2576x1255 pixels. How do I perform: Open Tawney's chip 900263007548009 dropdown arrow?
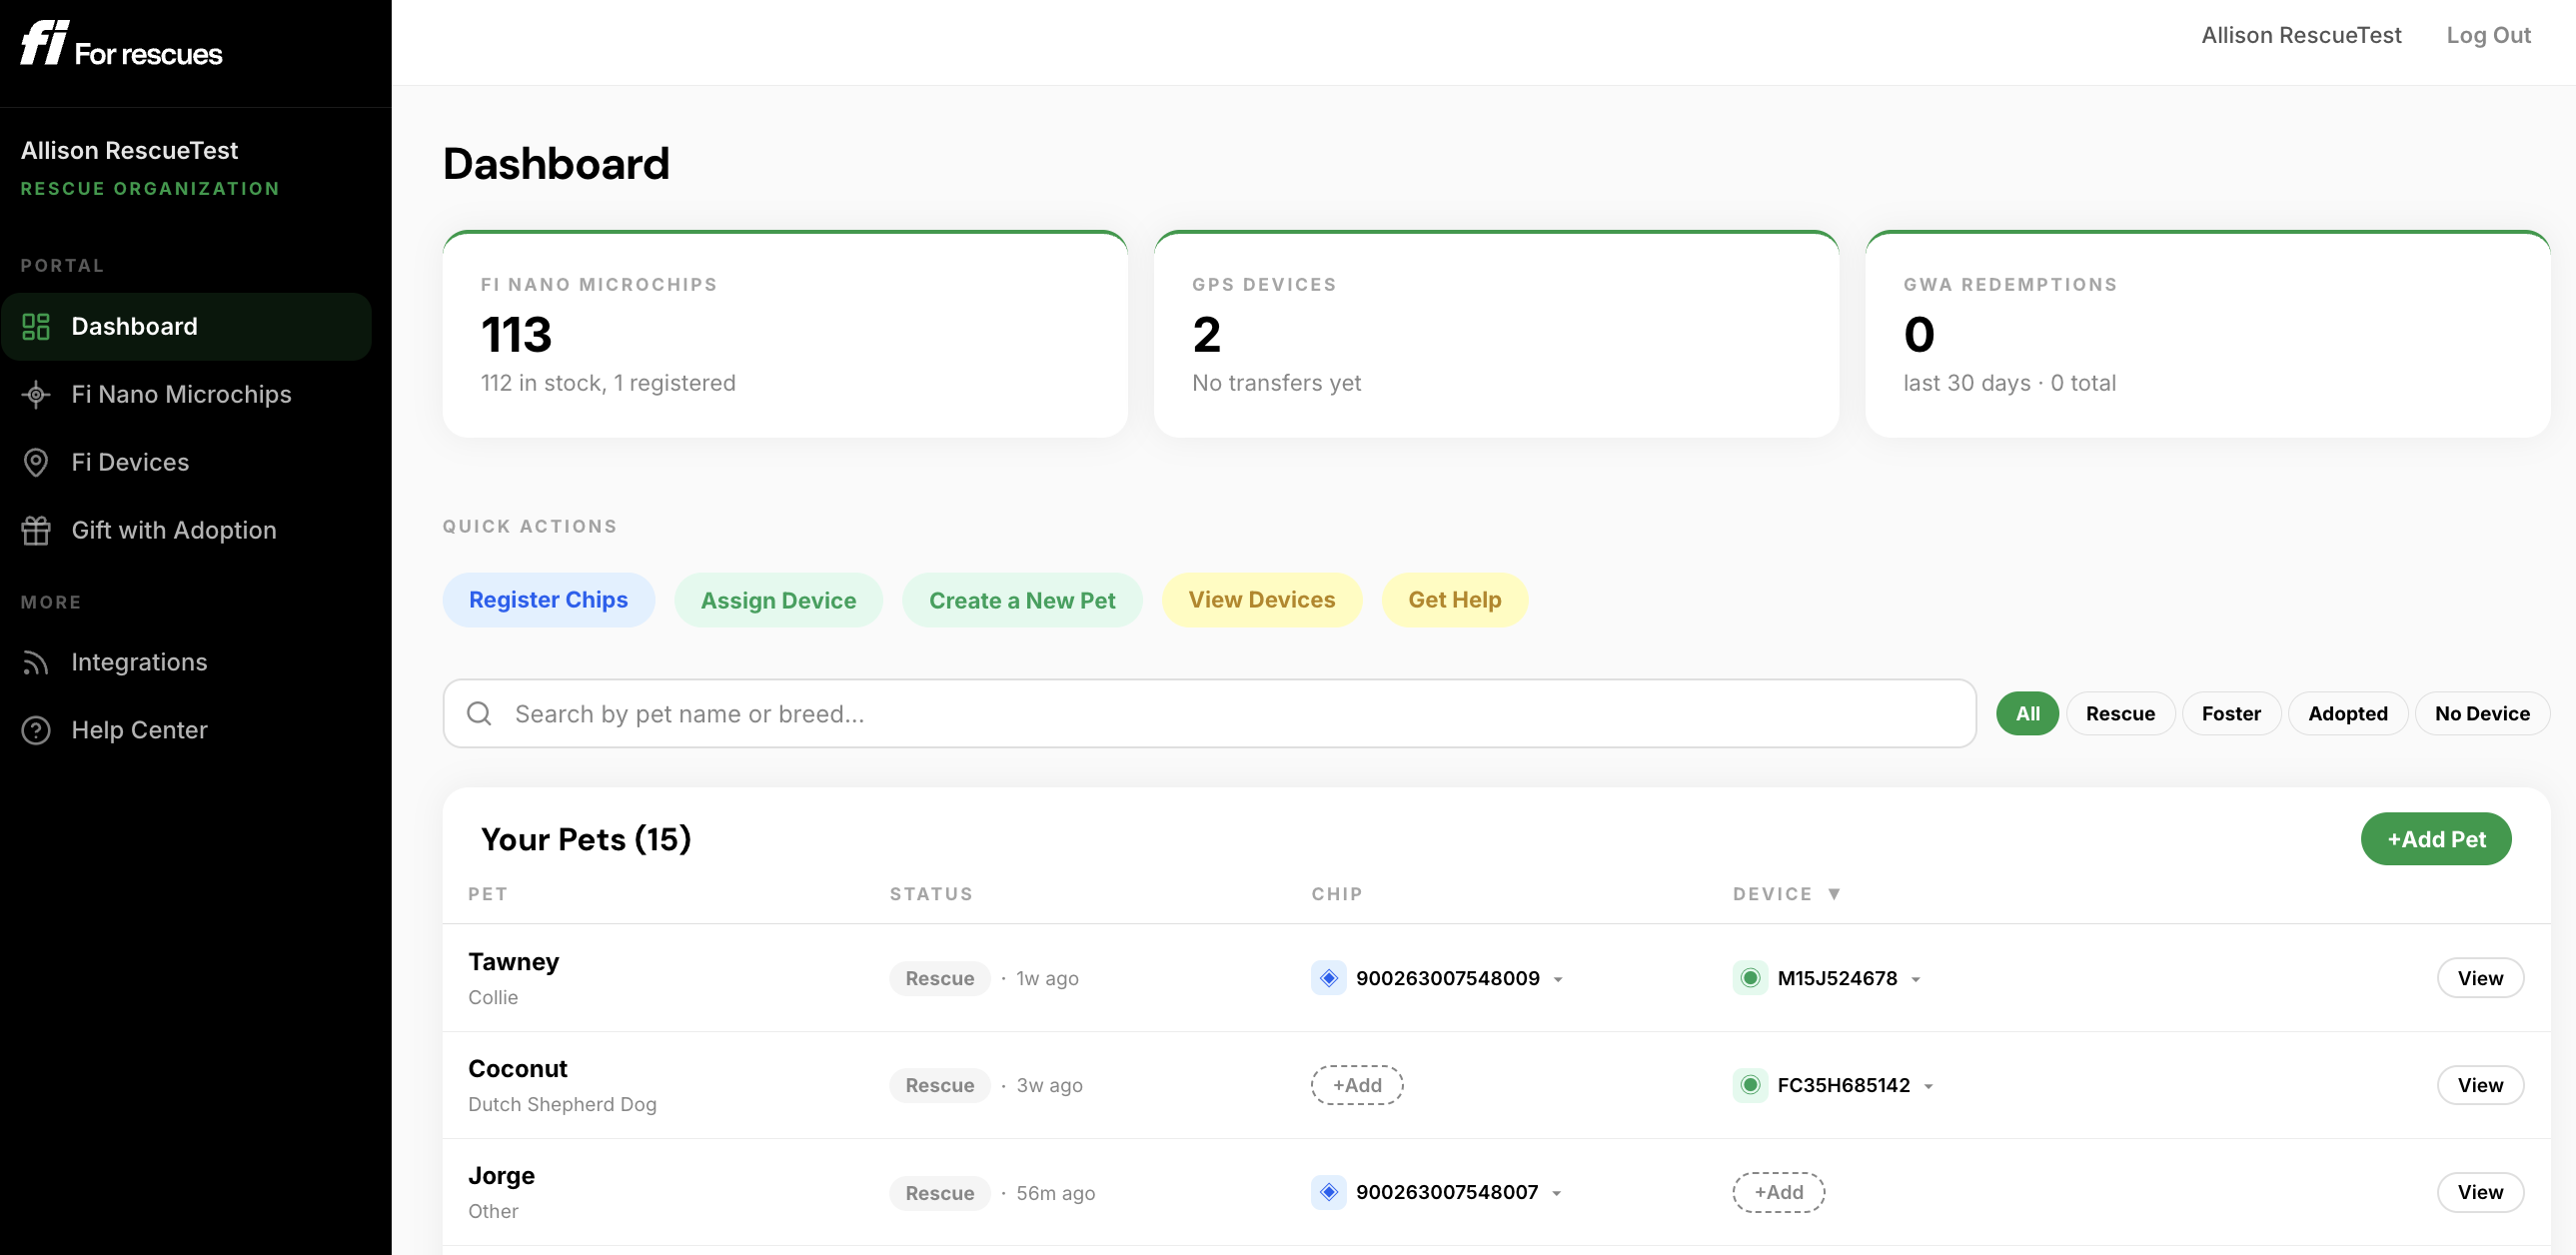(1558, 980)
